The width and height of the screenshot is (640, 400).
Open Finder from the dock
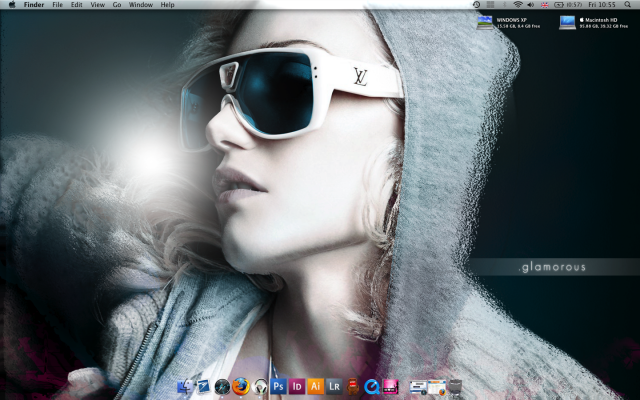(x=185, y=386)
